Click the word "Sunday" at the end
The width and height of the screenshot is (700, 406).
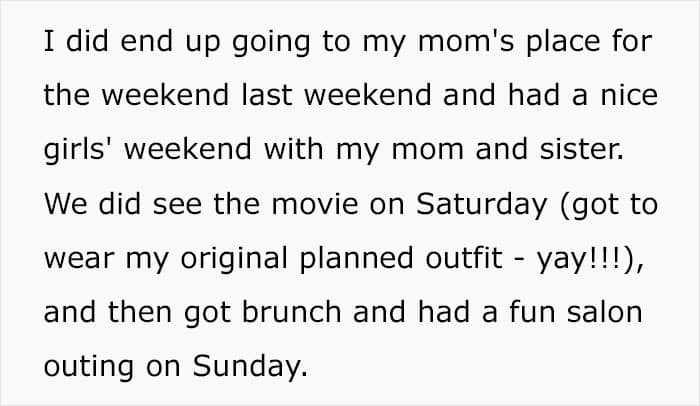point(250,366)
